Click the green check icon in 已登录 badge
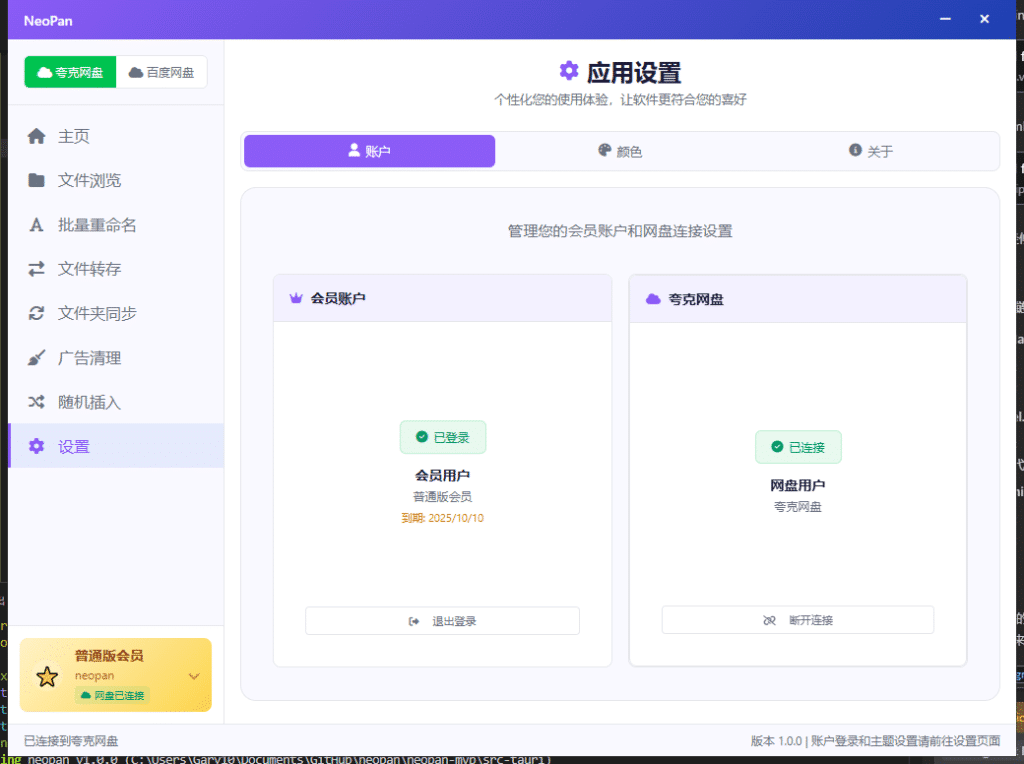Screen dimensions: 1024x764 tap(422, 437)
